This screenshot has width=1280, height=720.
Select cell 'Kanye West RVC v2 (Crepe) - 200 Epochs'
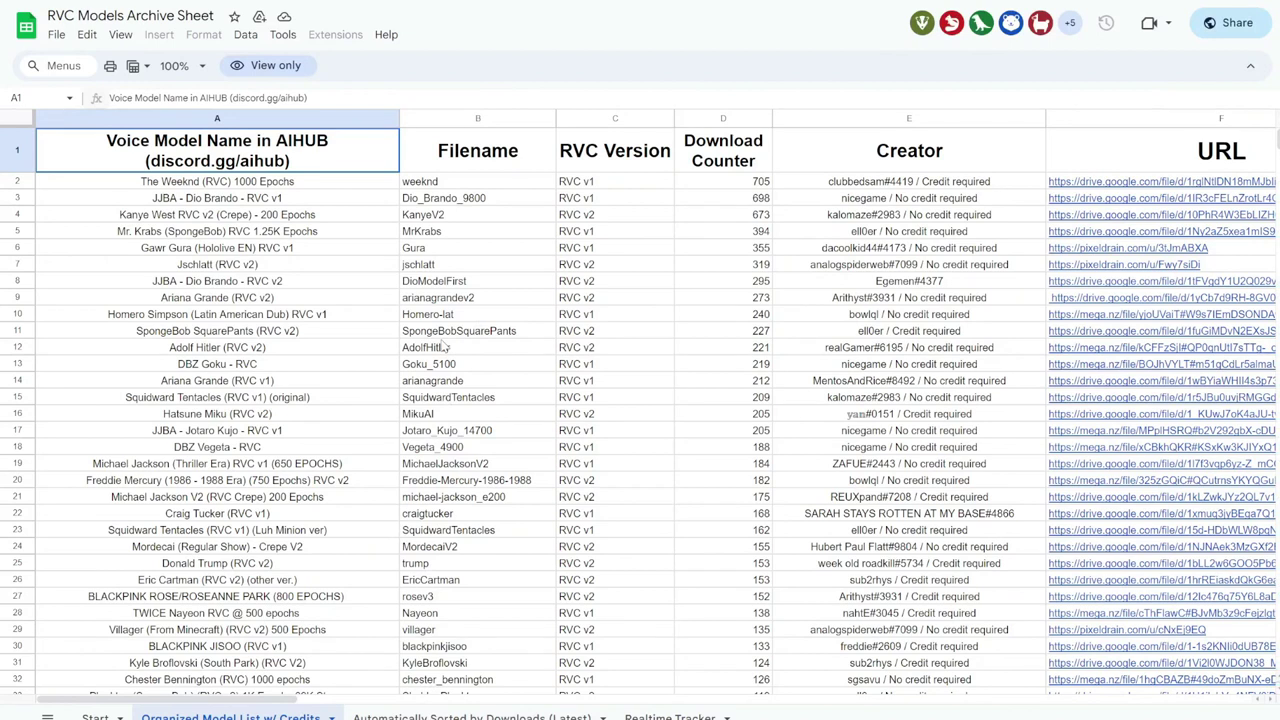click(x=217, y=215)
